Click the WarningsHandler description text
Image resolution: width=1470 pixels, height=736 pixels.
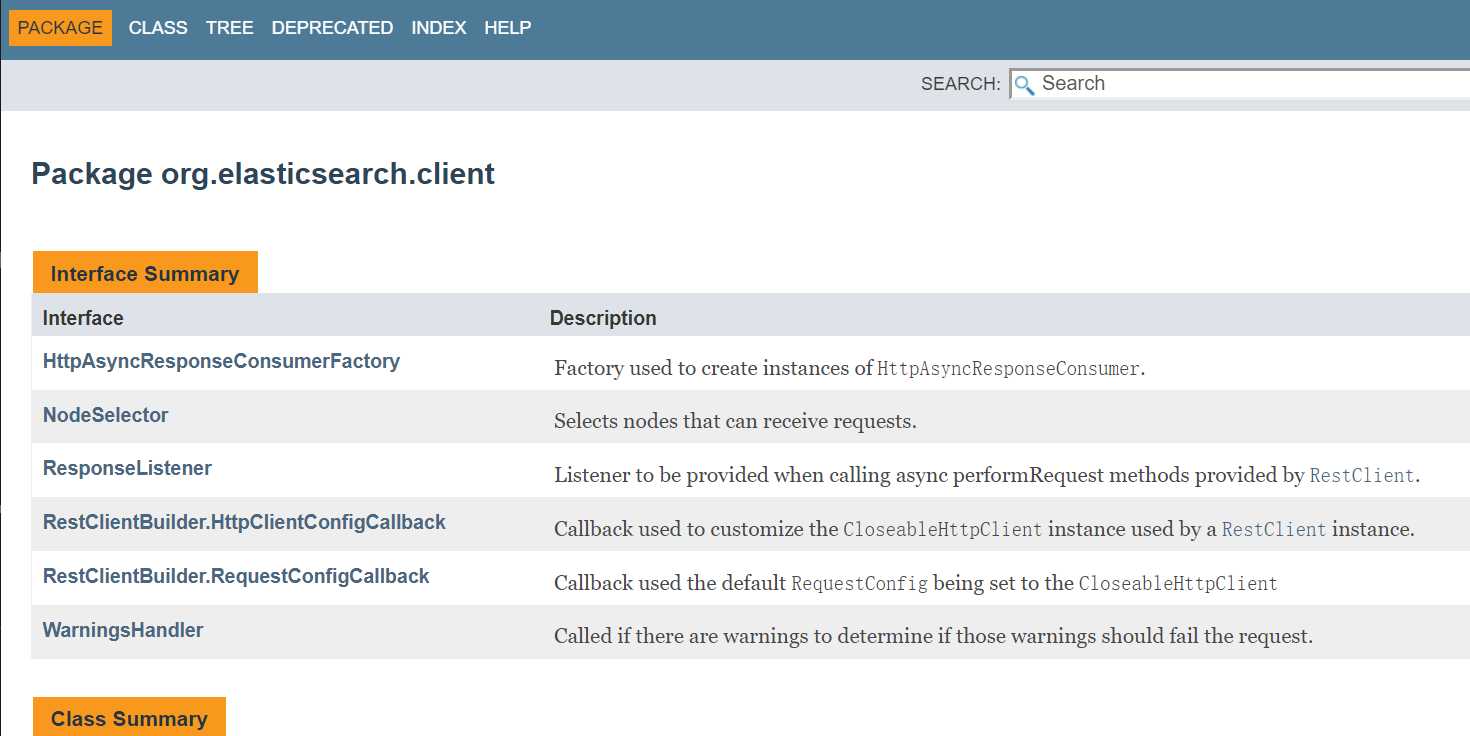[x=933, y=636]
